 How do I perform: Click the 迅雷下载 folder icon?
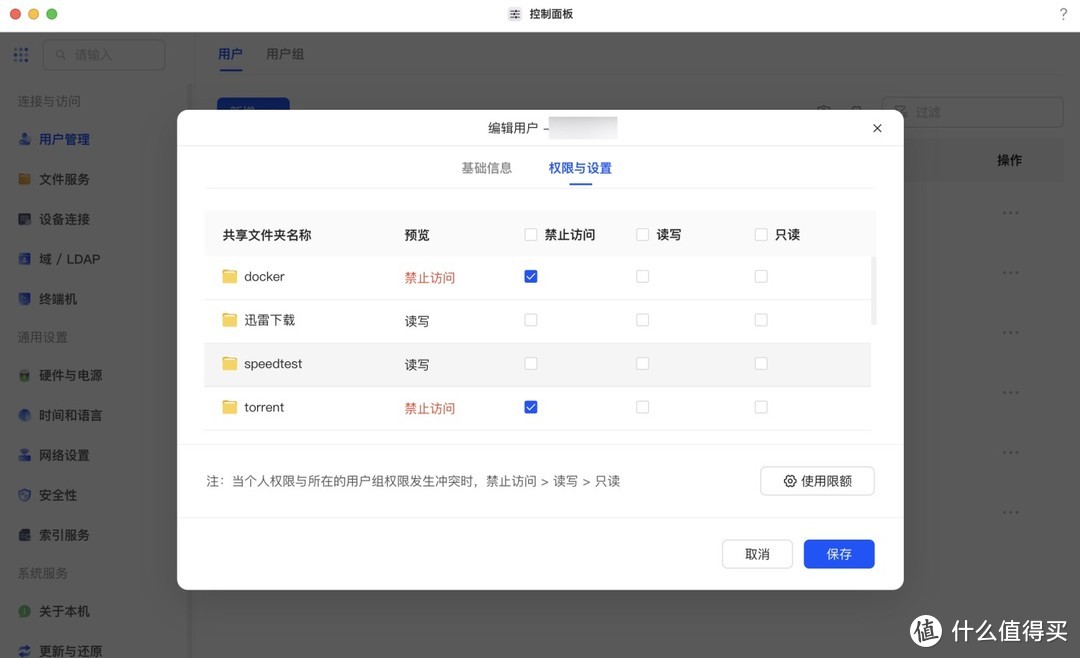coord(230,320)
